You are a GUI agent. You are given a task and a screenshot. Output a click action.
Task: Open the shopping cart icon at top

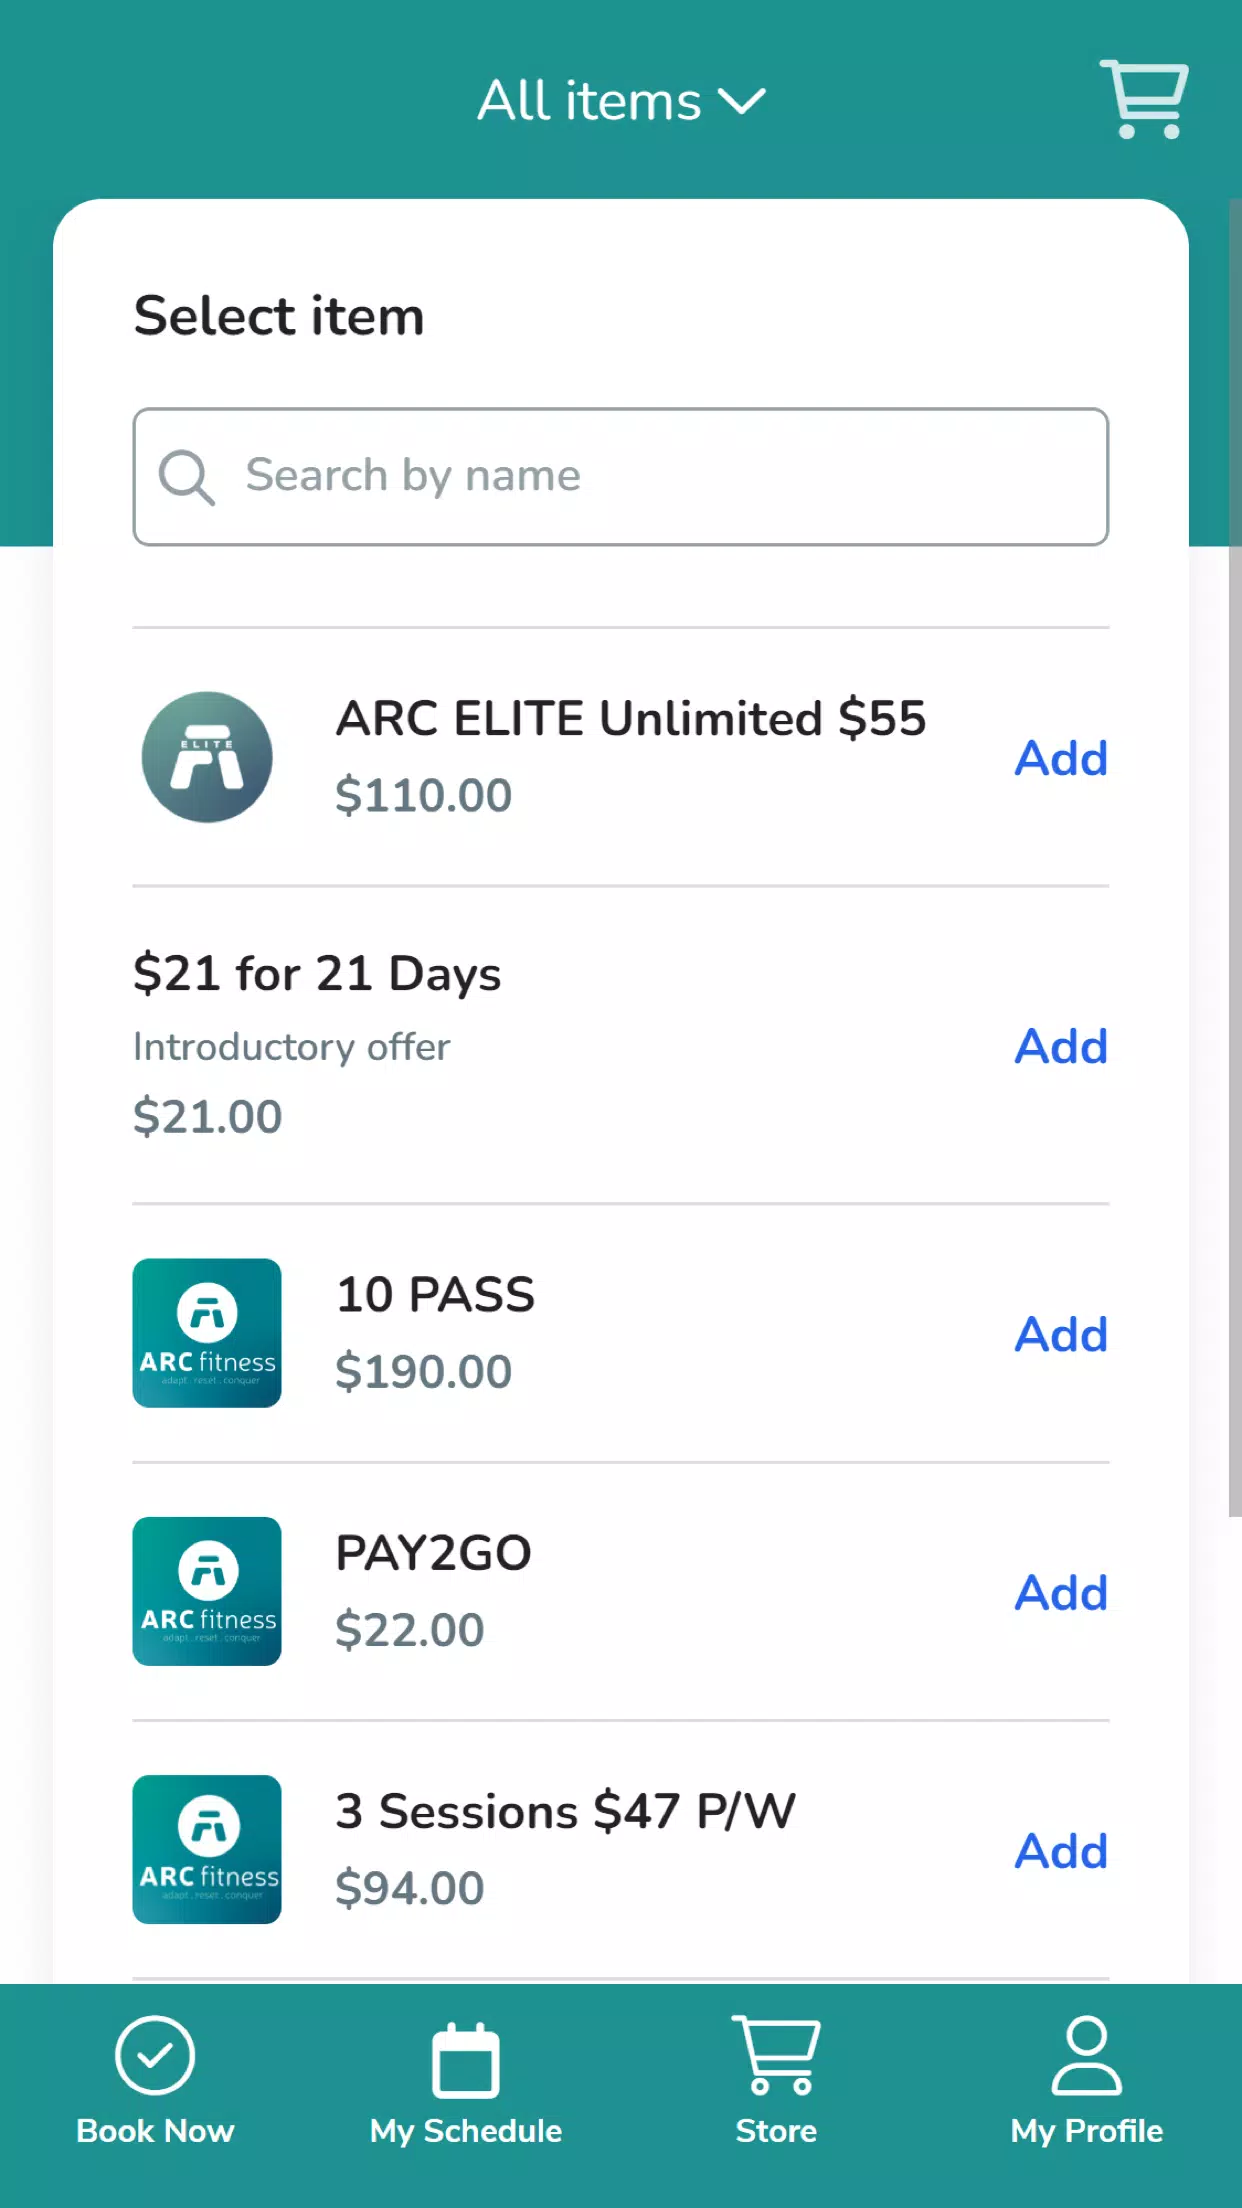point(1144,99)
